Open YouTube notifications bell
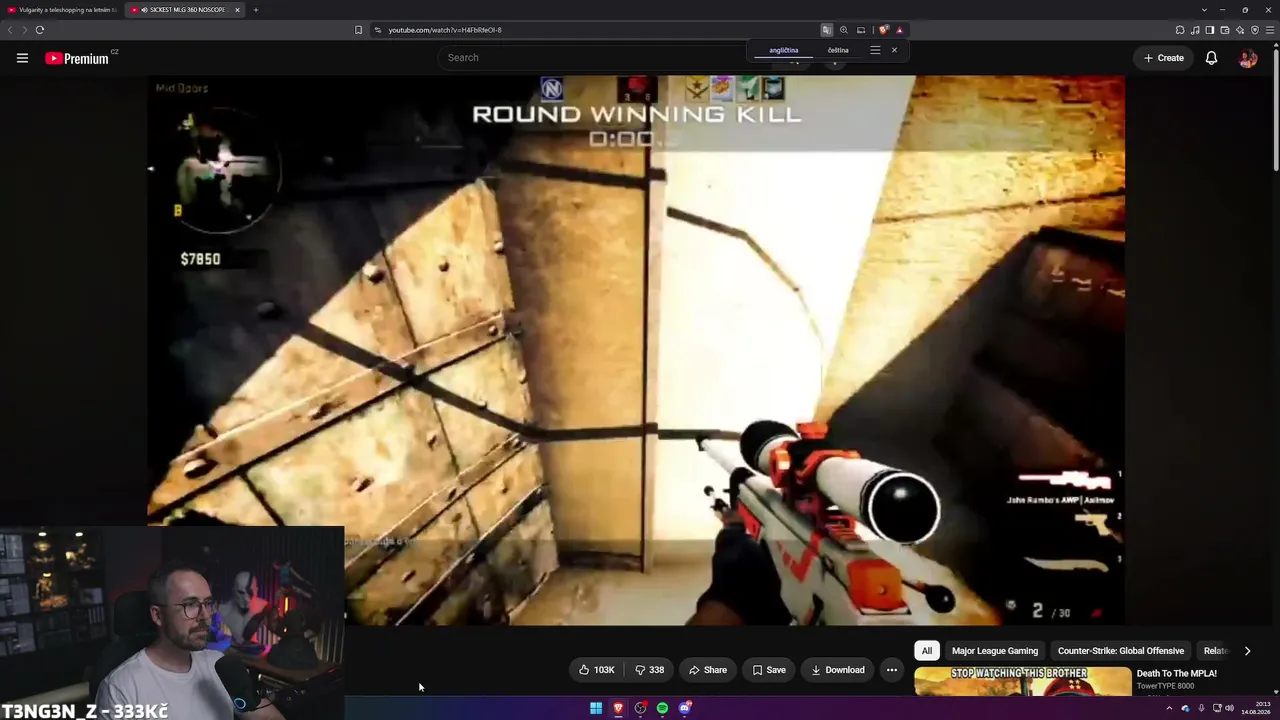This screenshot has height=720, width=1280. coord(1211,58)
